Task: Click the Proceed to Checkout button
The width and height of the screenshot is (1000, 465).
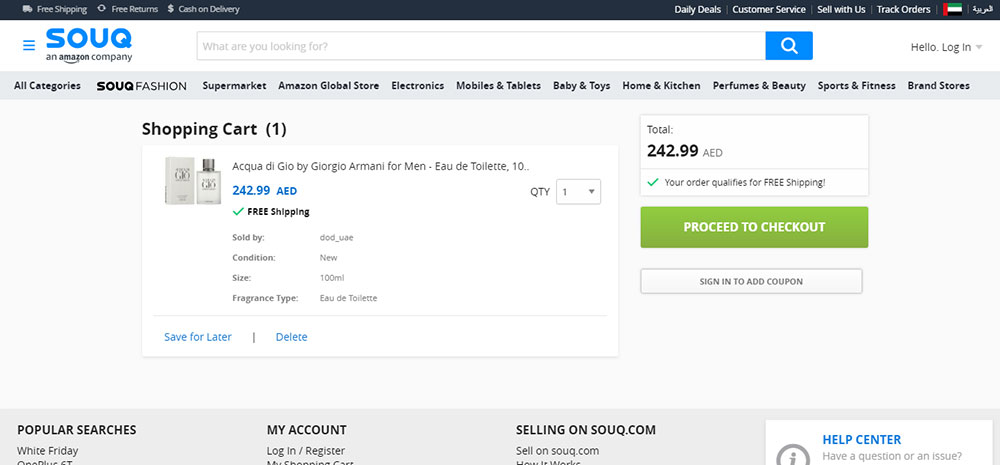Action: pyautogui.click(x=754, y=227)
